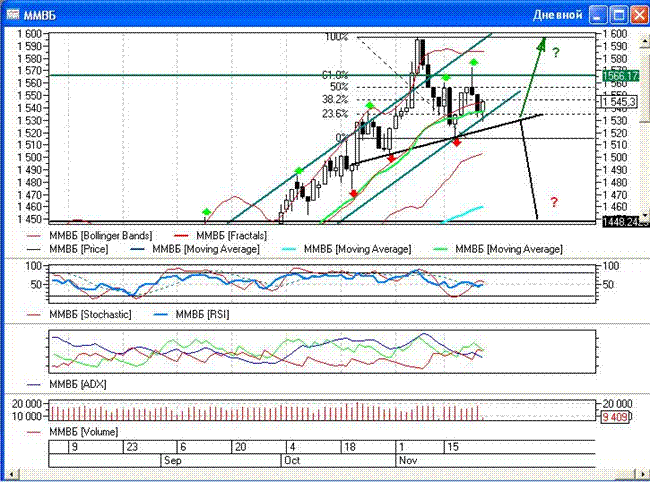This screenshot has height=482, width=650.
Task: Select the ММВБ [Volume] legend entry
Action: [x=73, y=432]
